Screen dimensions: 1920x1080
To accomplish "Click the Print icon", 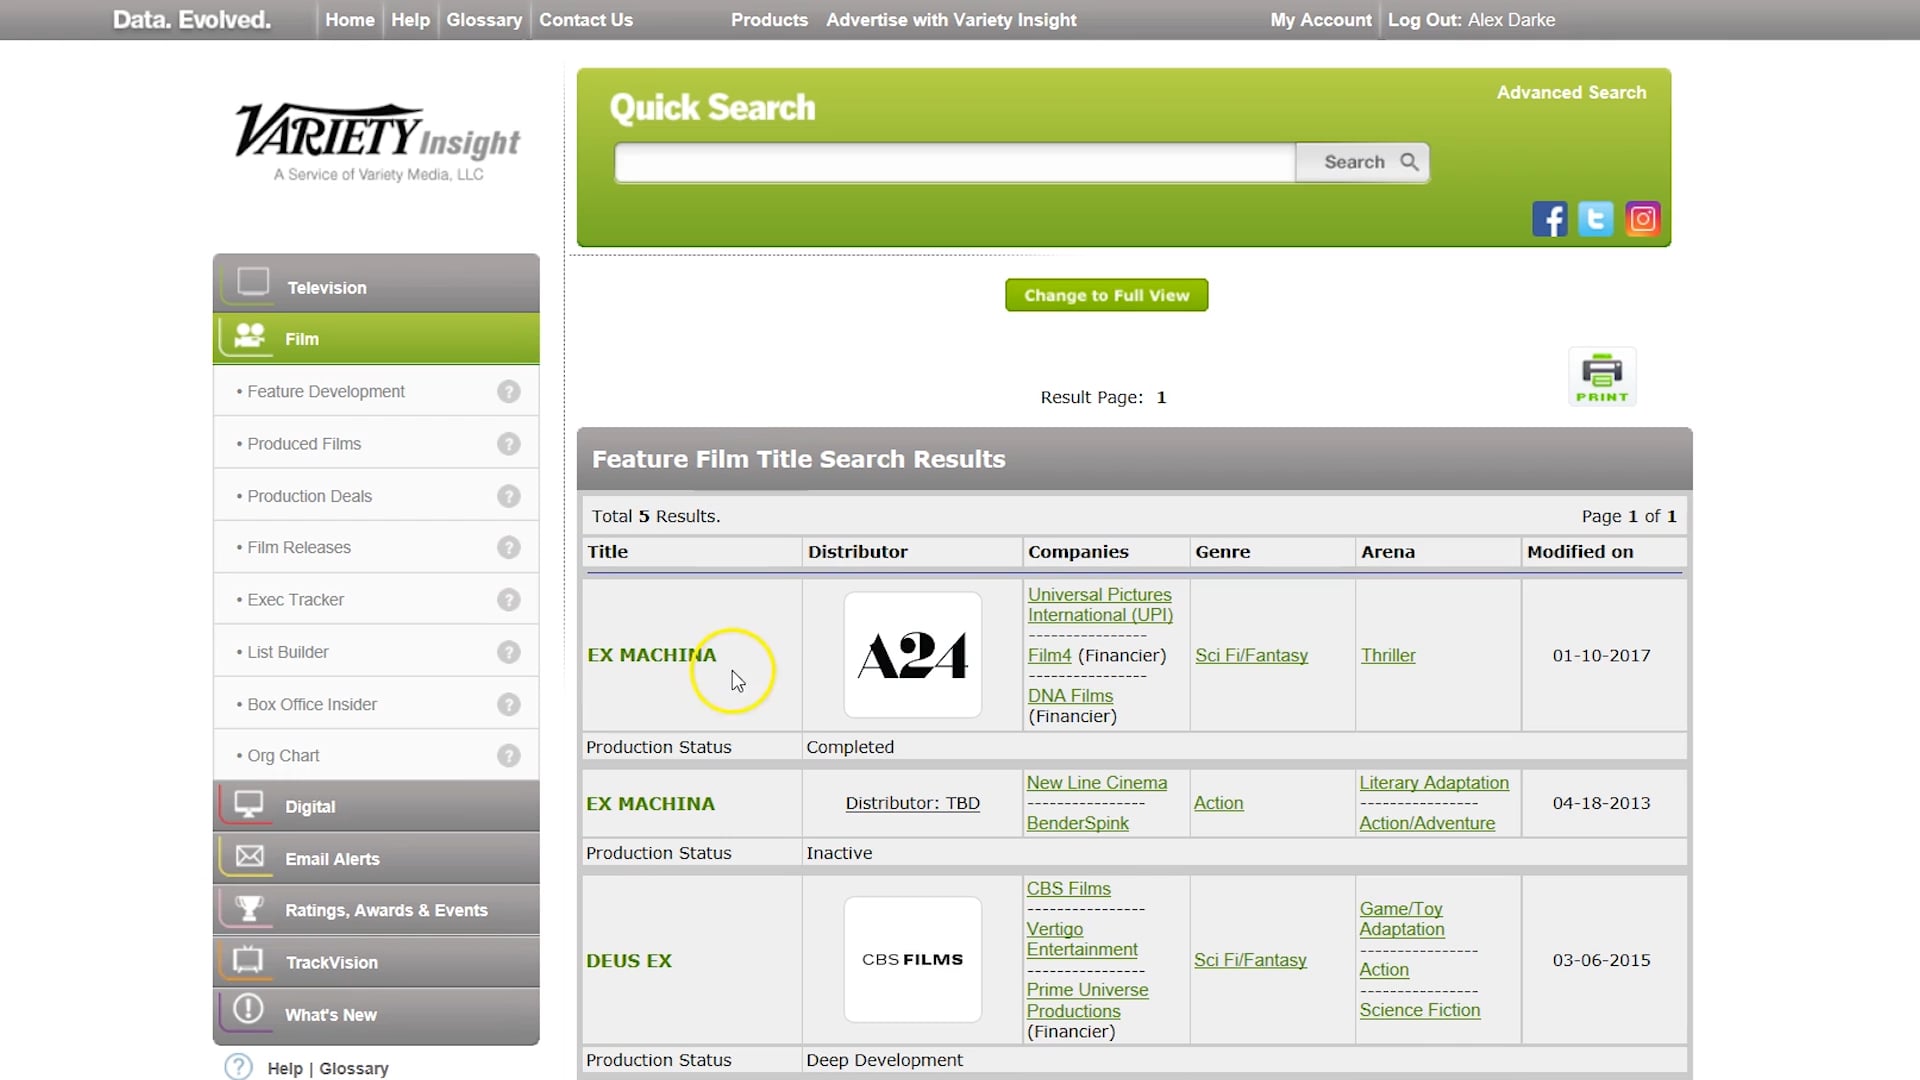I will [x=1602, y=377].
